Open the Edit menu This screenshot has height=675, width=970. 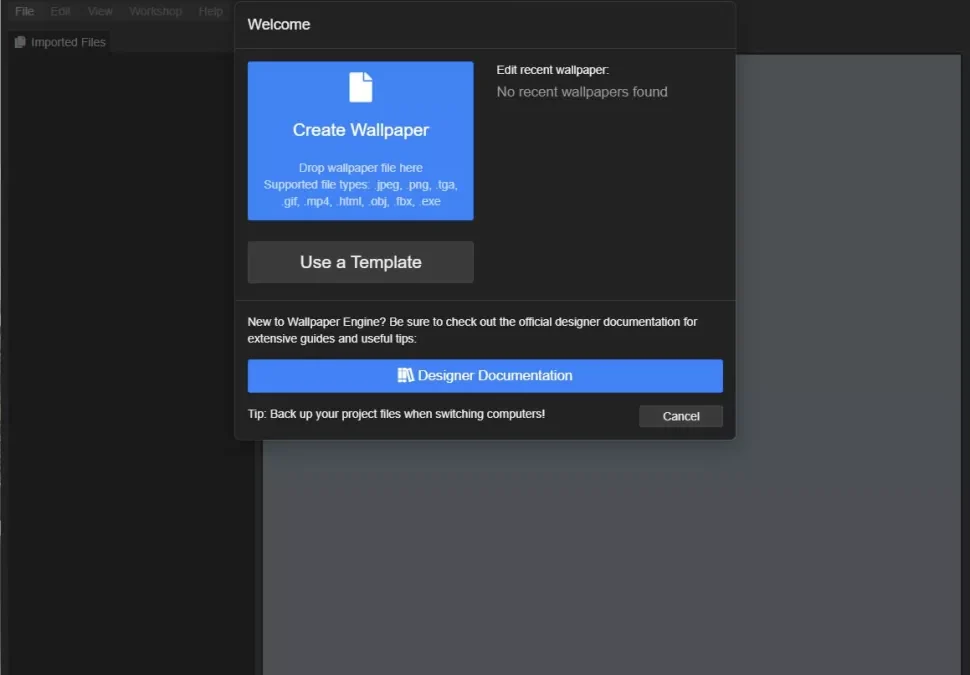61,11
